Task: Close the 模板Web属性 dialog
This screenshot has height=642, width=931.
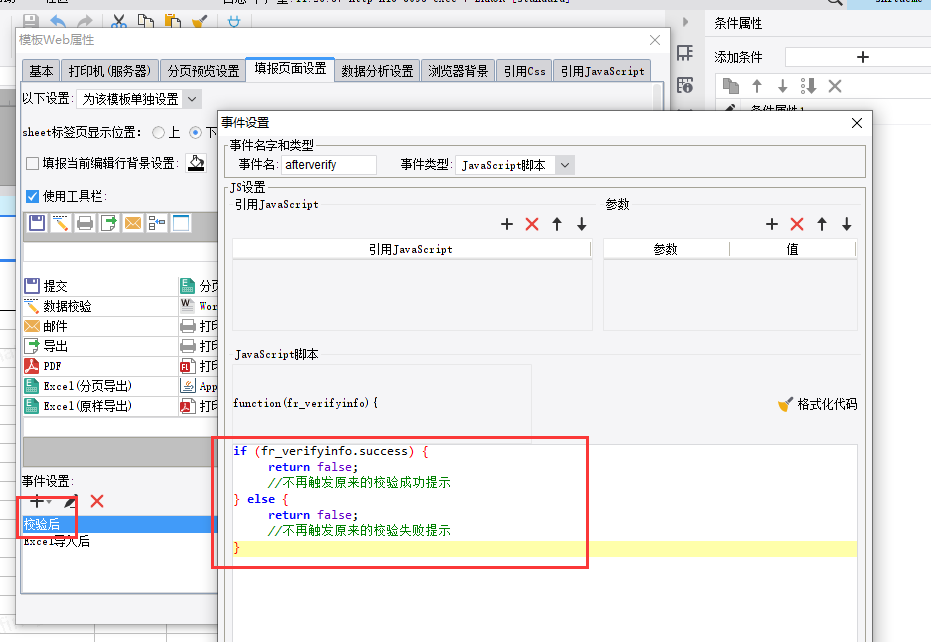Action: tap(655, 40)
